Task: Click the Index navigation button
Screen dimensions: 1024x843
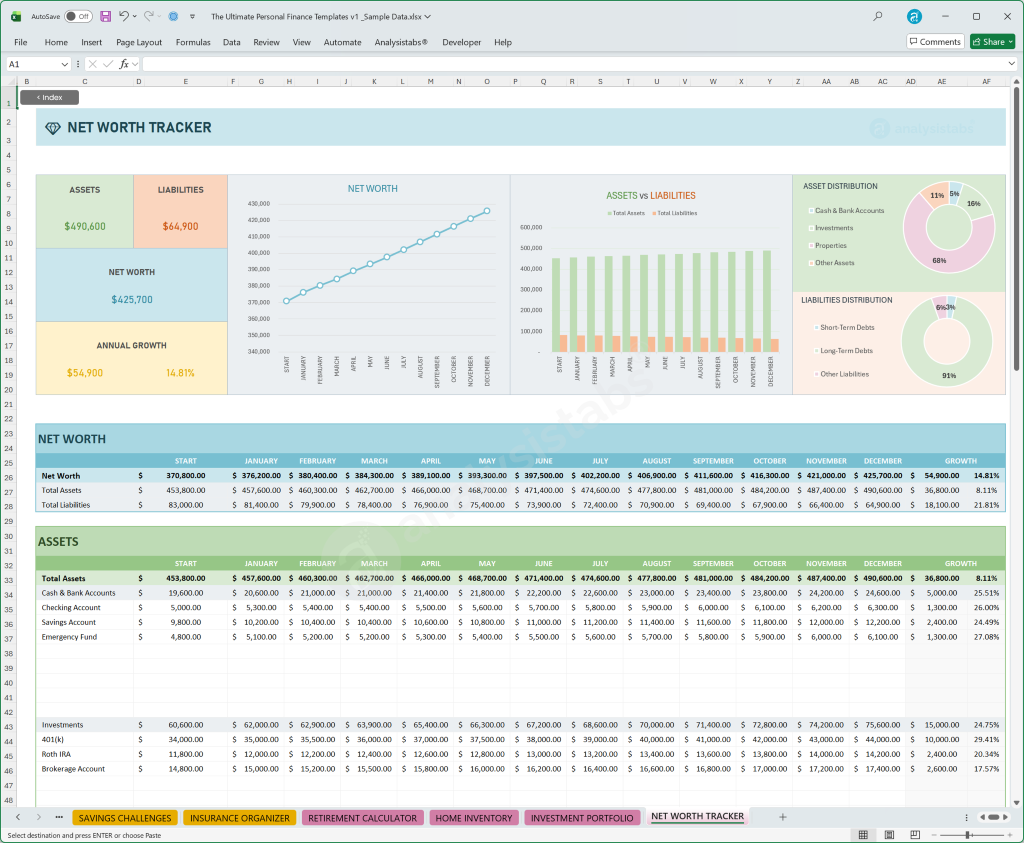Action: point(50,97)
